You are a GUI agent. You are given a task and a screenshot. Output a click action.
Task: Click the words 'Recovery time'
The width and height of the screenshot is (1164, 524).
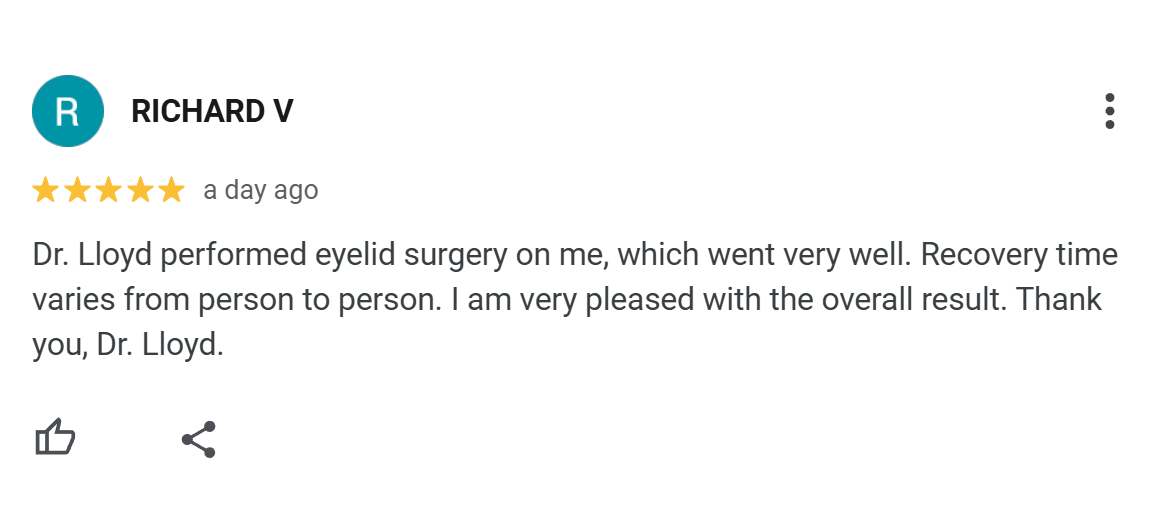(x=1019, y=257)
